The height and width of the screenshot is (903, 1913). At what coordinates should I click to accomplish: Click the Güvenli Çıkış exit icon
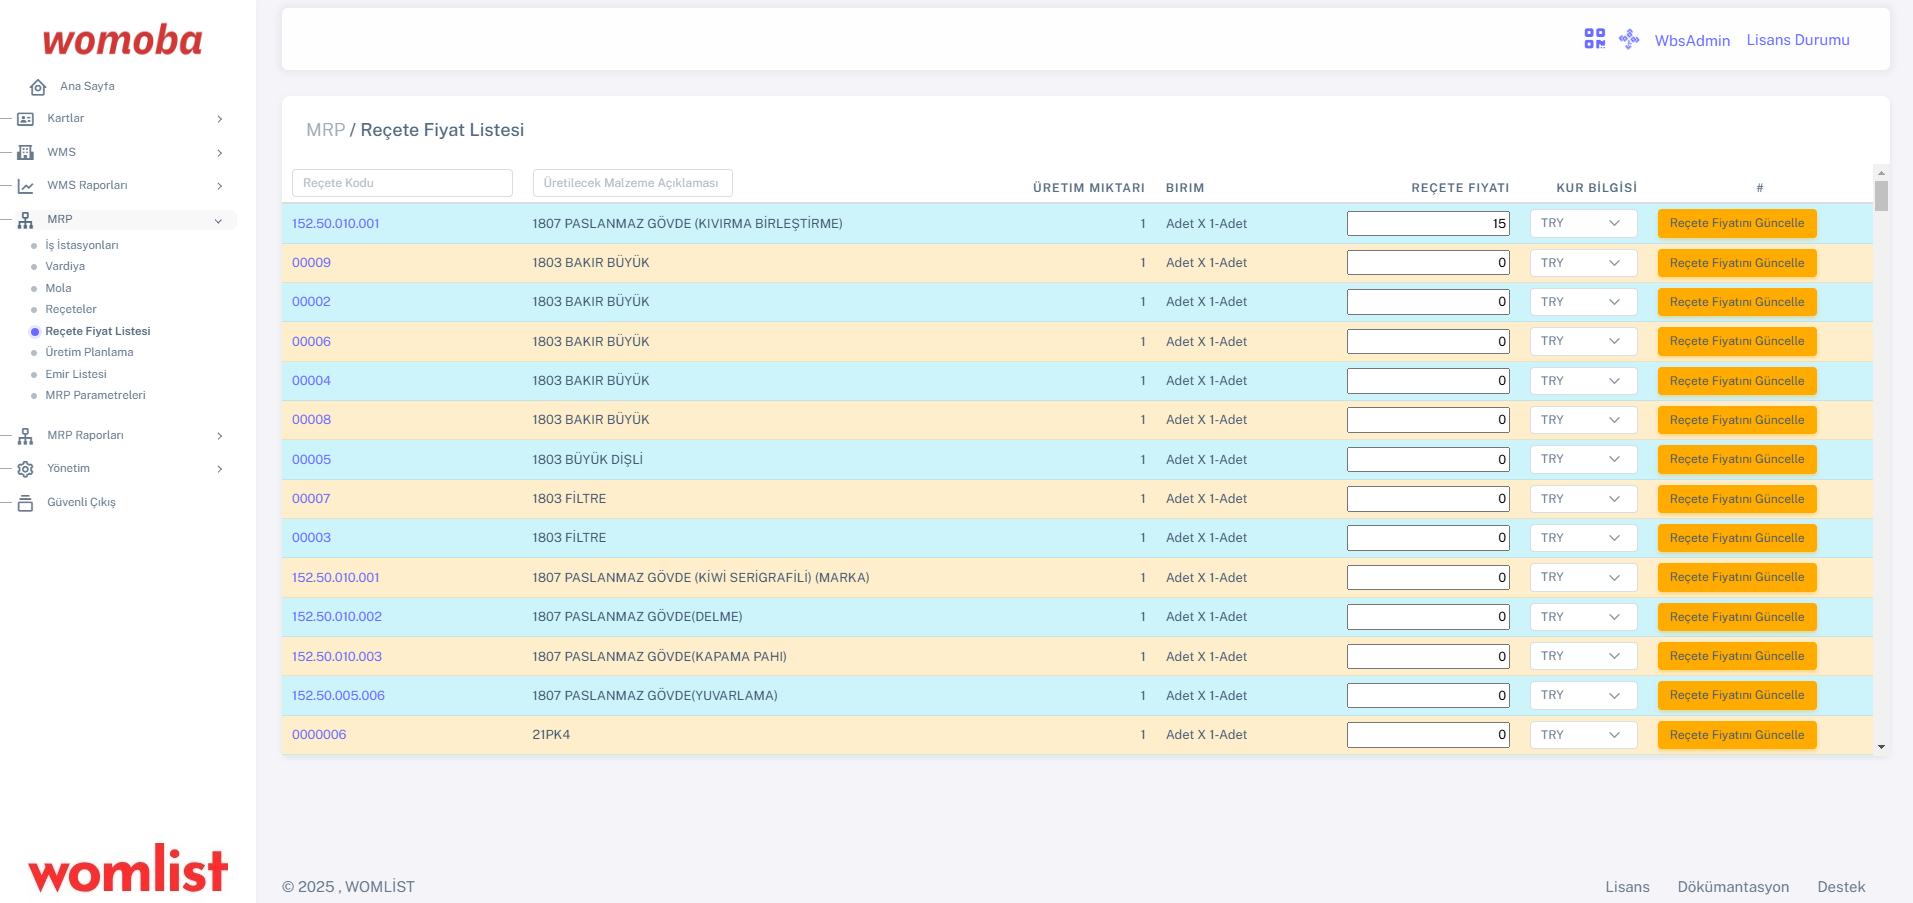(26, 503)
